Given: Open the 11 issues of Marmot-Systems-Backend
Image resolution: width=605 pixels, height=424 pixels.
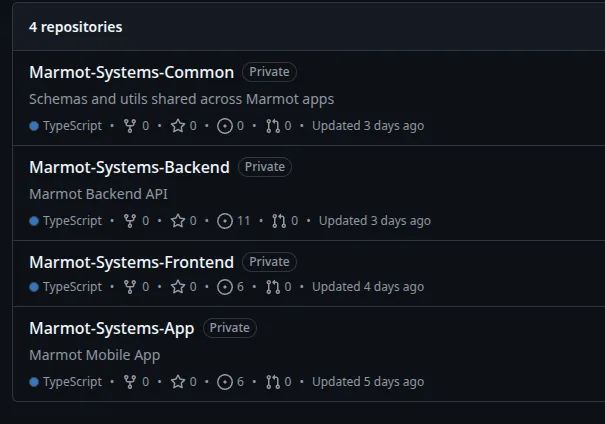Looking at the screenshot, I should (x=234, y=221).
